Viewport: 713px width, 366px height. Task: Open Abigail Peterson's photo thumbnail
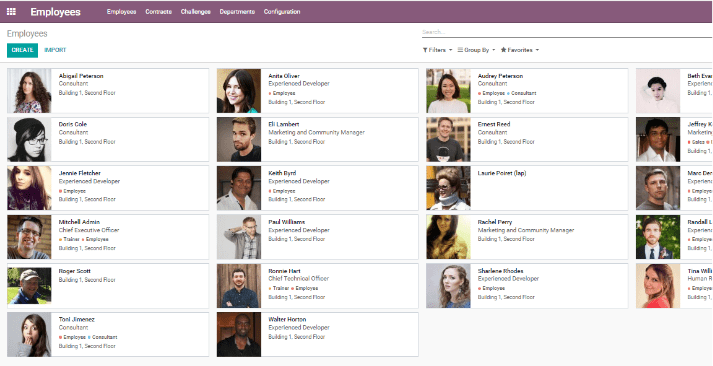coord(30,91)
